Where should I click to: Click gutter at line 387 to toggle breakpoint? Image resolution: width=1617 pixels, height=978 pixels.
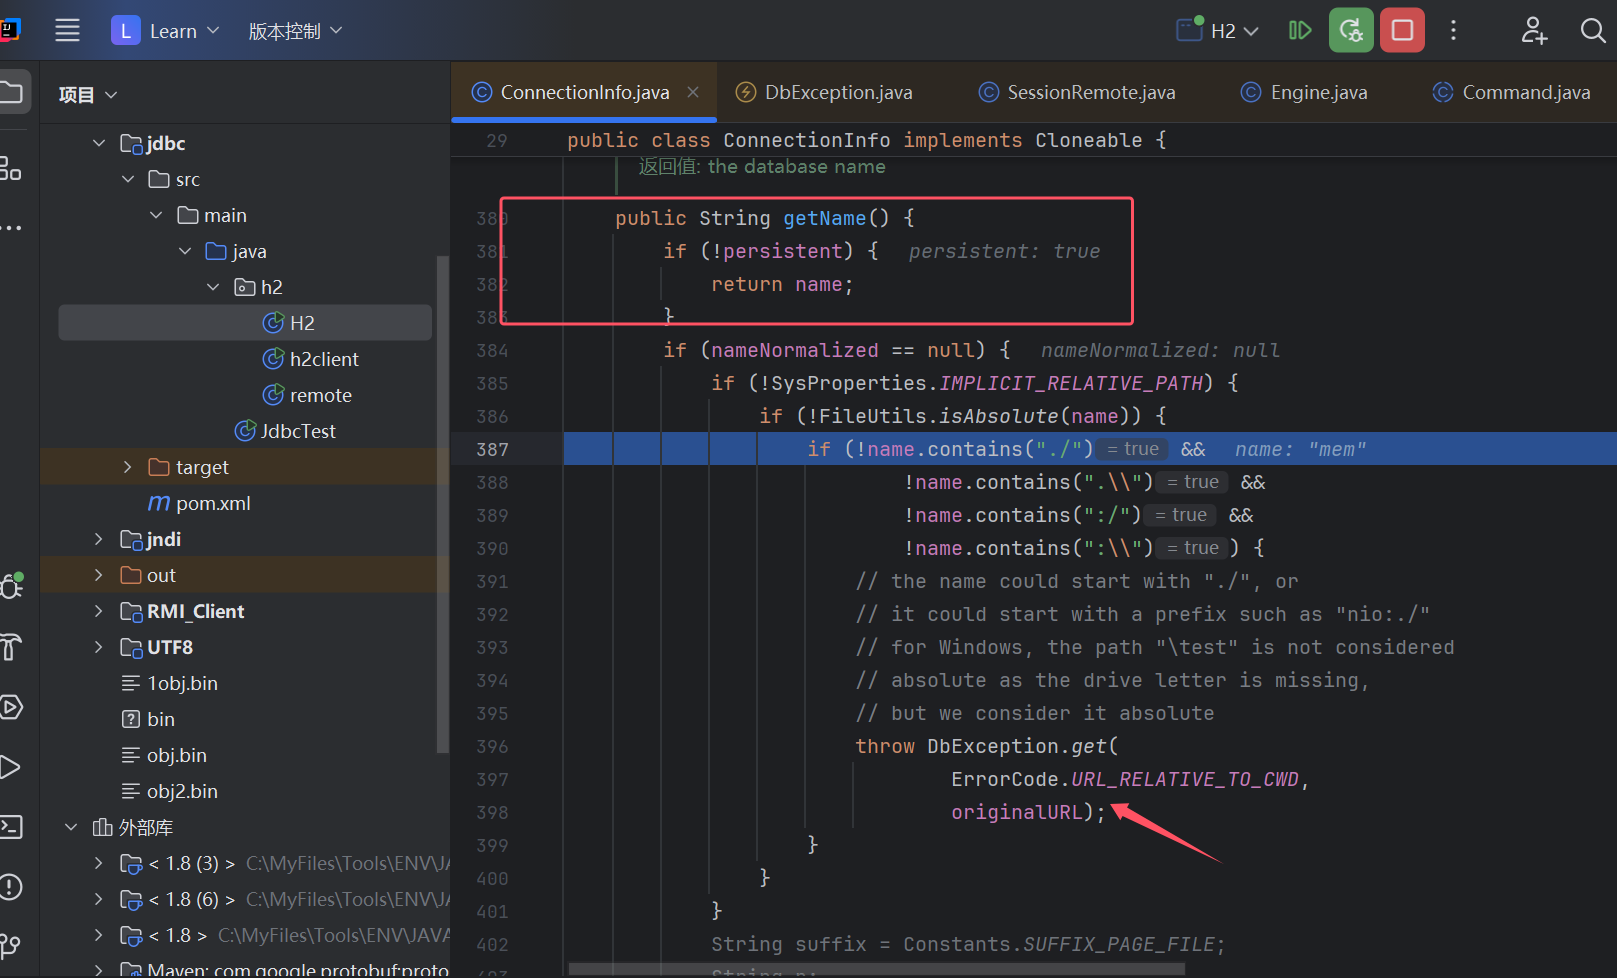491,449
